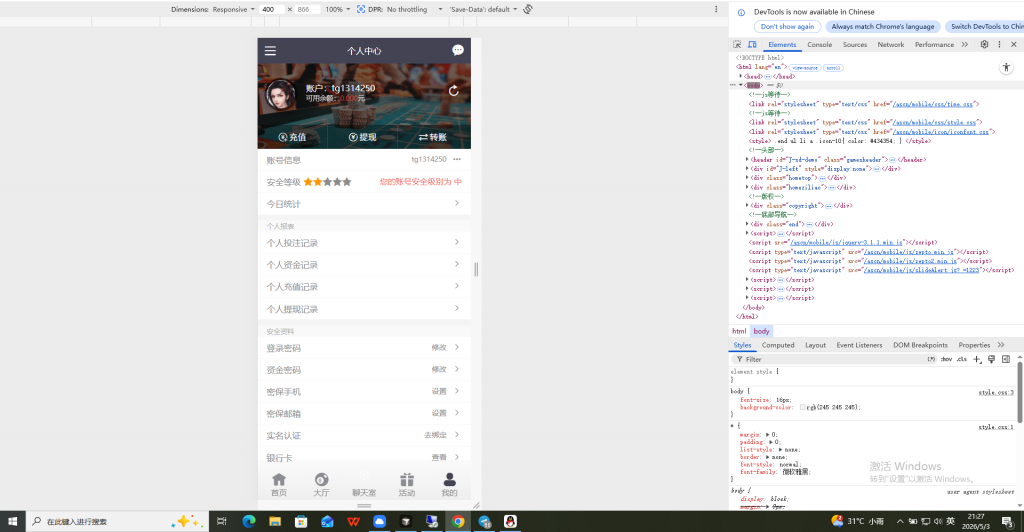Click Don't show again button
This screenshot has width=1024, height=532.
(x=787, y=27)
